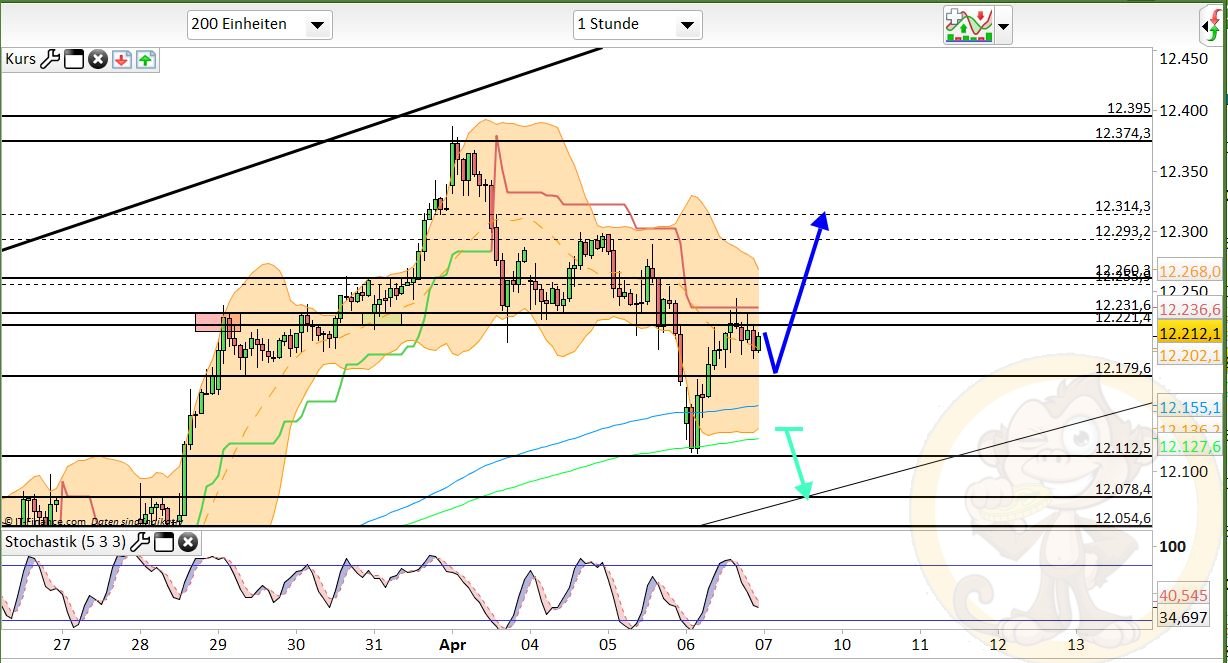Move the Kurs panel up with green arrow
1228x663 pixels.
click(145, 60)
